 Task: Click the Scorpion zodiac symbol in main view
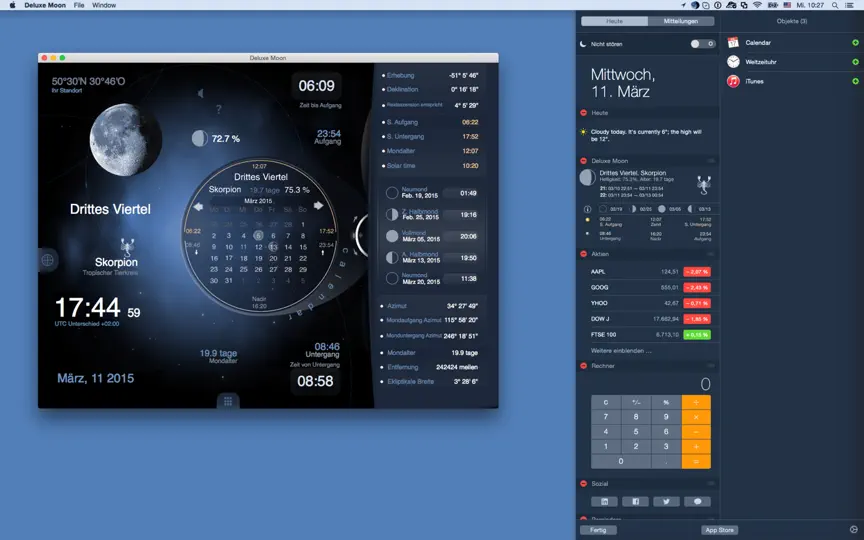[x=127, y=246]
